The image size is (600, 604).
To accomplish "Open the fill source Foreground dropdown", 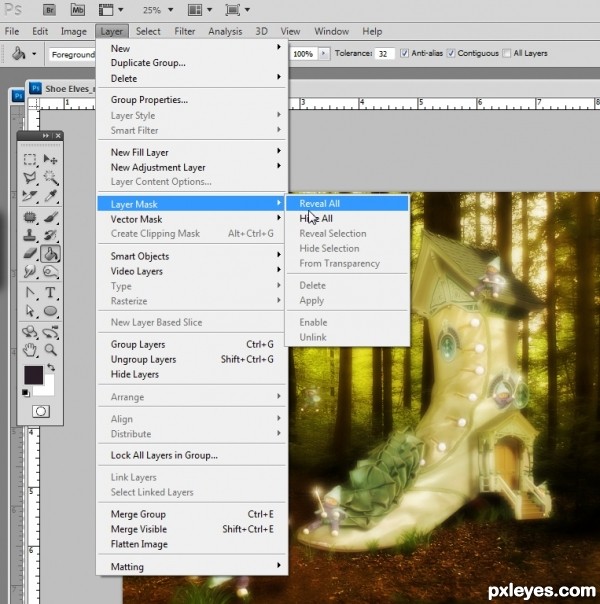I will (x=72, y=54).
